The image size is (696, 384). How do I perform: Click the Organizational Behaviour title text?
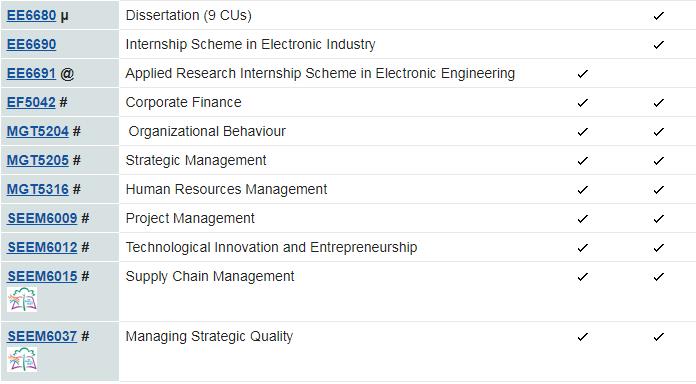[207, 131]
